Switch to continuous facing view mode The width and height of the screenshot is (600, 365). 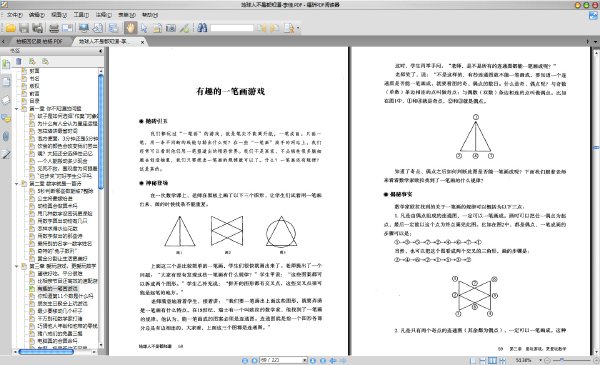502,360
